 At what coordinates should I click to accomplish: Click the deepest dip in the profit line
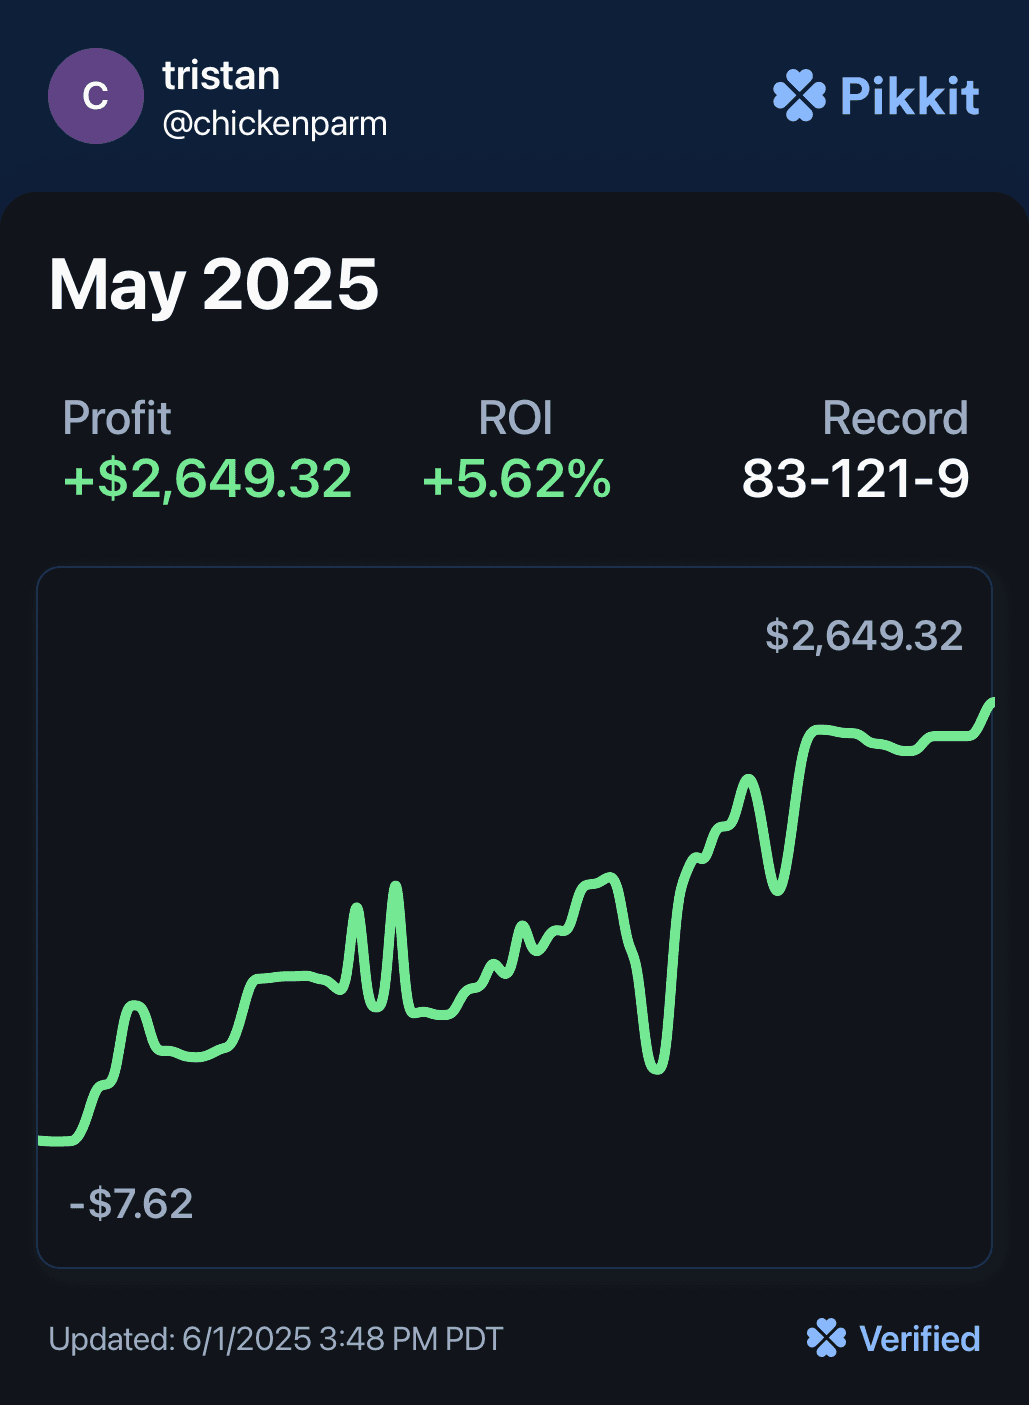click(656, 1068)
